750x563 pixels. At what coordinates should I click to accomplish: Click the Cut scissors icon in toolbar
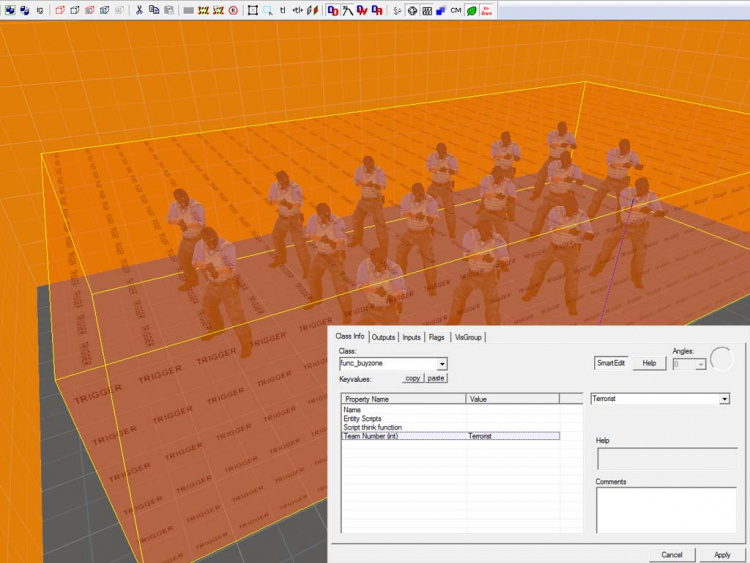point(139,10)
